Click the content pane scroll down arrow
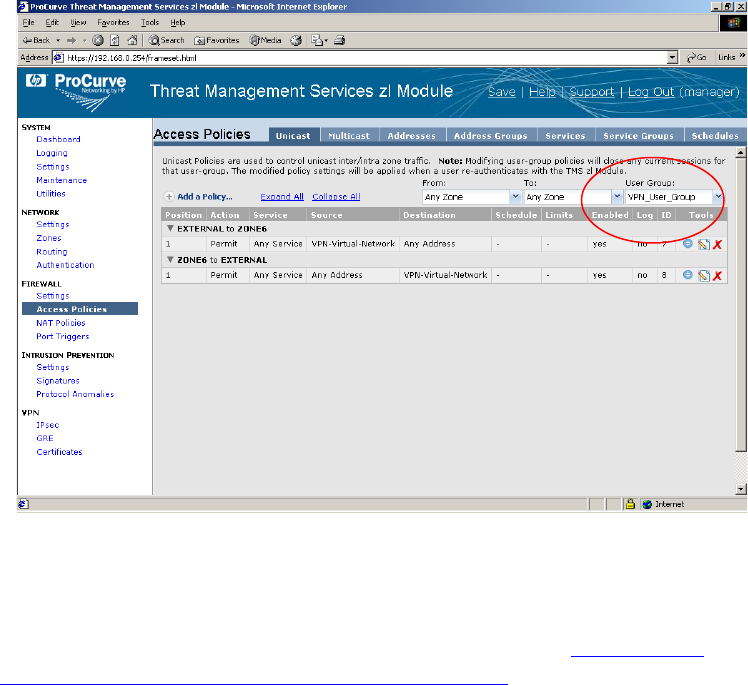This screenshot has height=685, width=748. [x=741, y=489]
